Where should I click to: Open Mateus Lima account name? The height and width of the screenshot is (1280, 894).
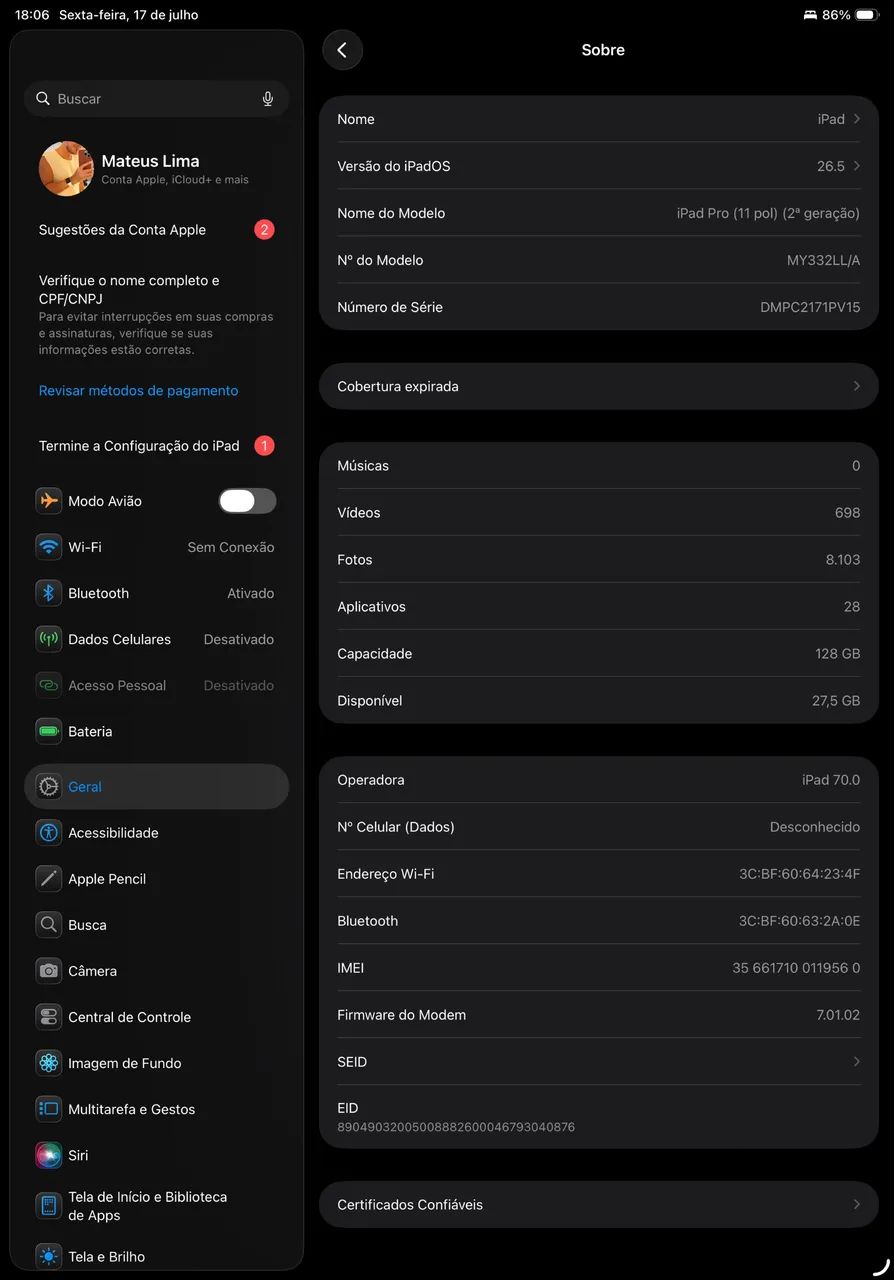point(150,161)
